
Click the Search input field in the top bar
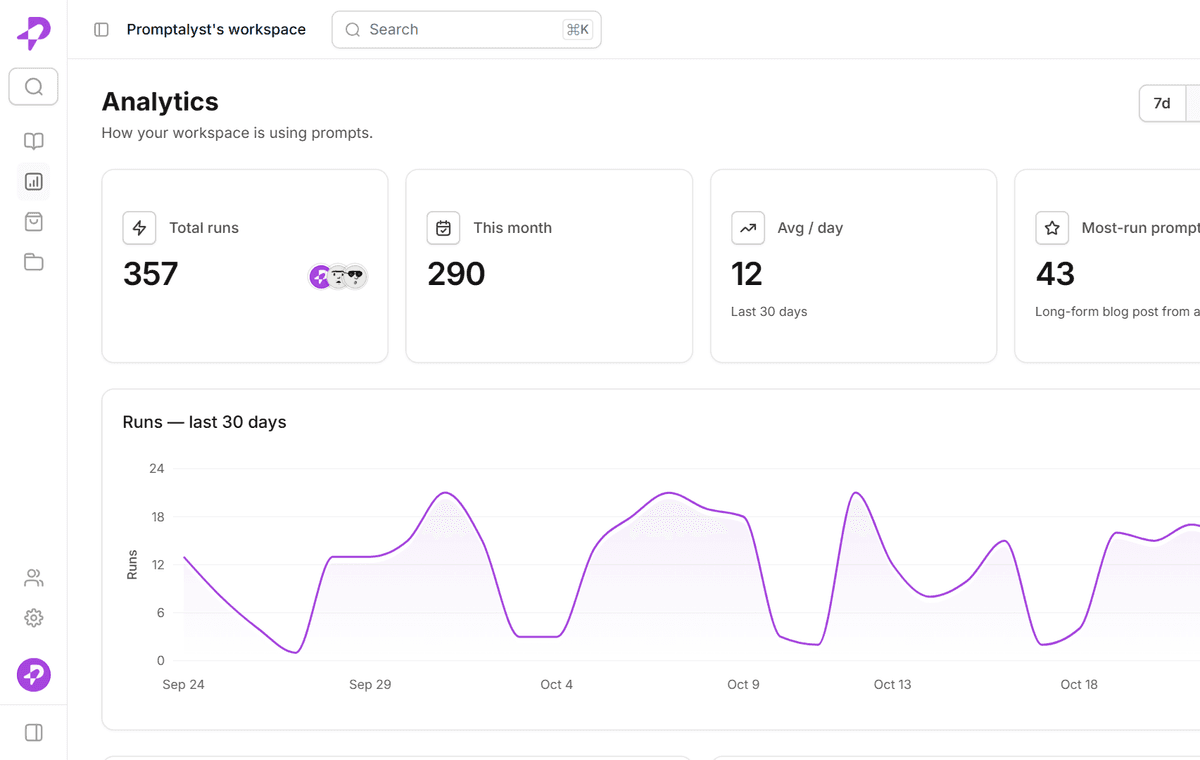466,30
